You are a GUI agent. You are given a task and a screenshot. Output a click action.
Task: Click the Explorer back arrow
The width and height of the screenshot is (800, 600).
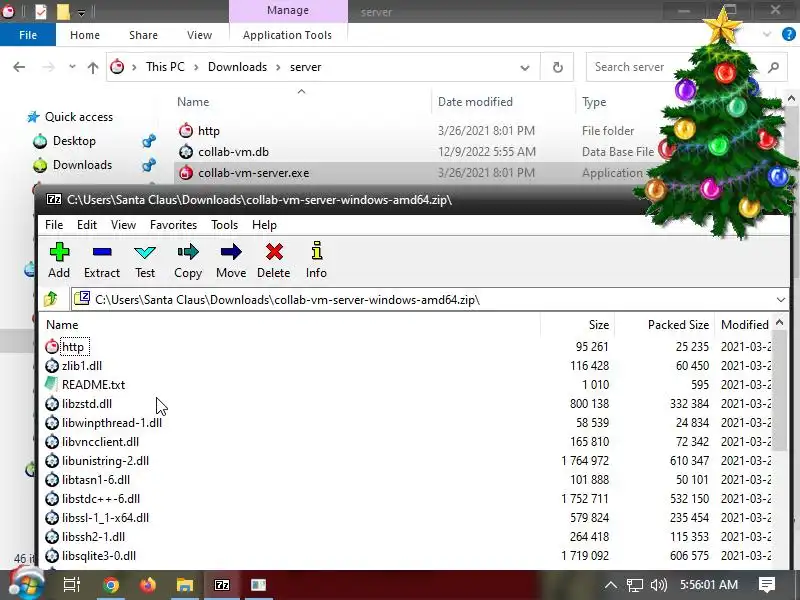19,67
